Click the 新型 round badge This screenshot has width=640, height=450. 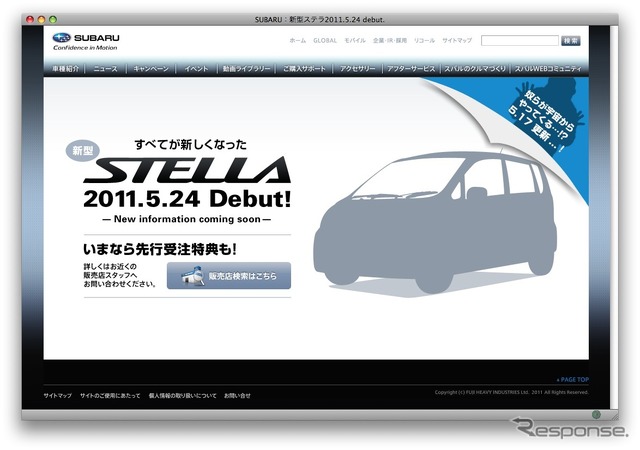click(x=83, y=151)
